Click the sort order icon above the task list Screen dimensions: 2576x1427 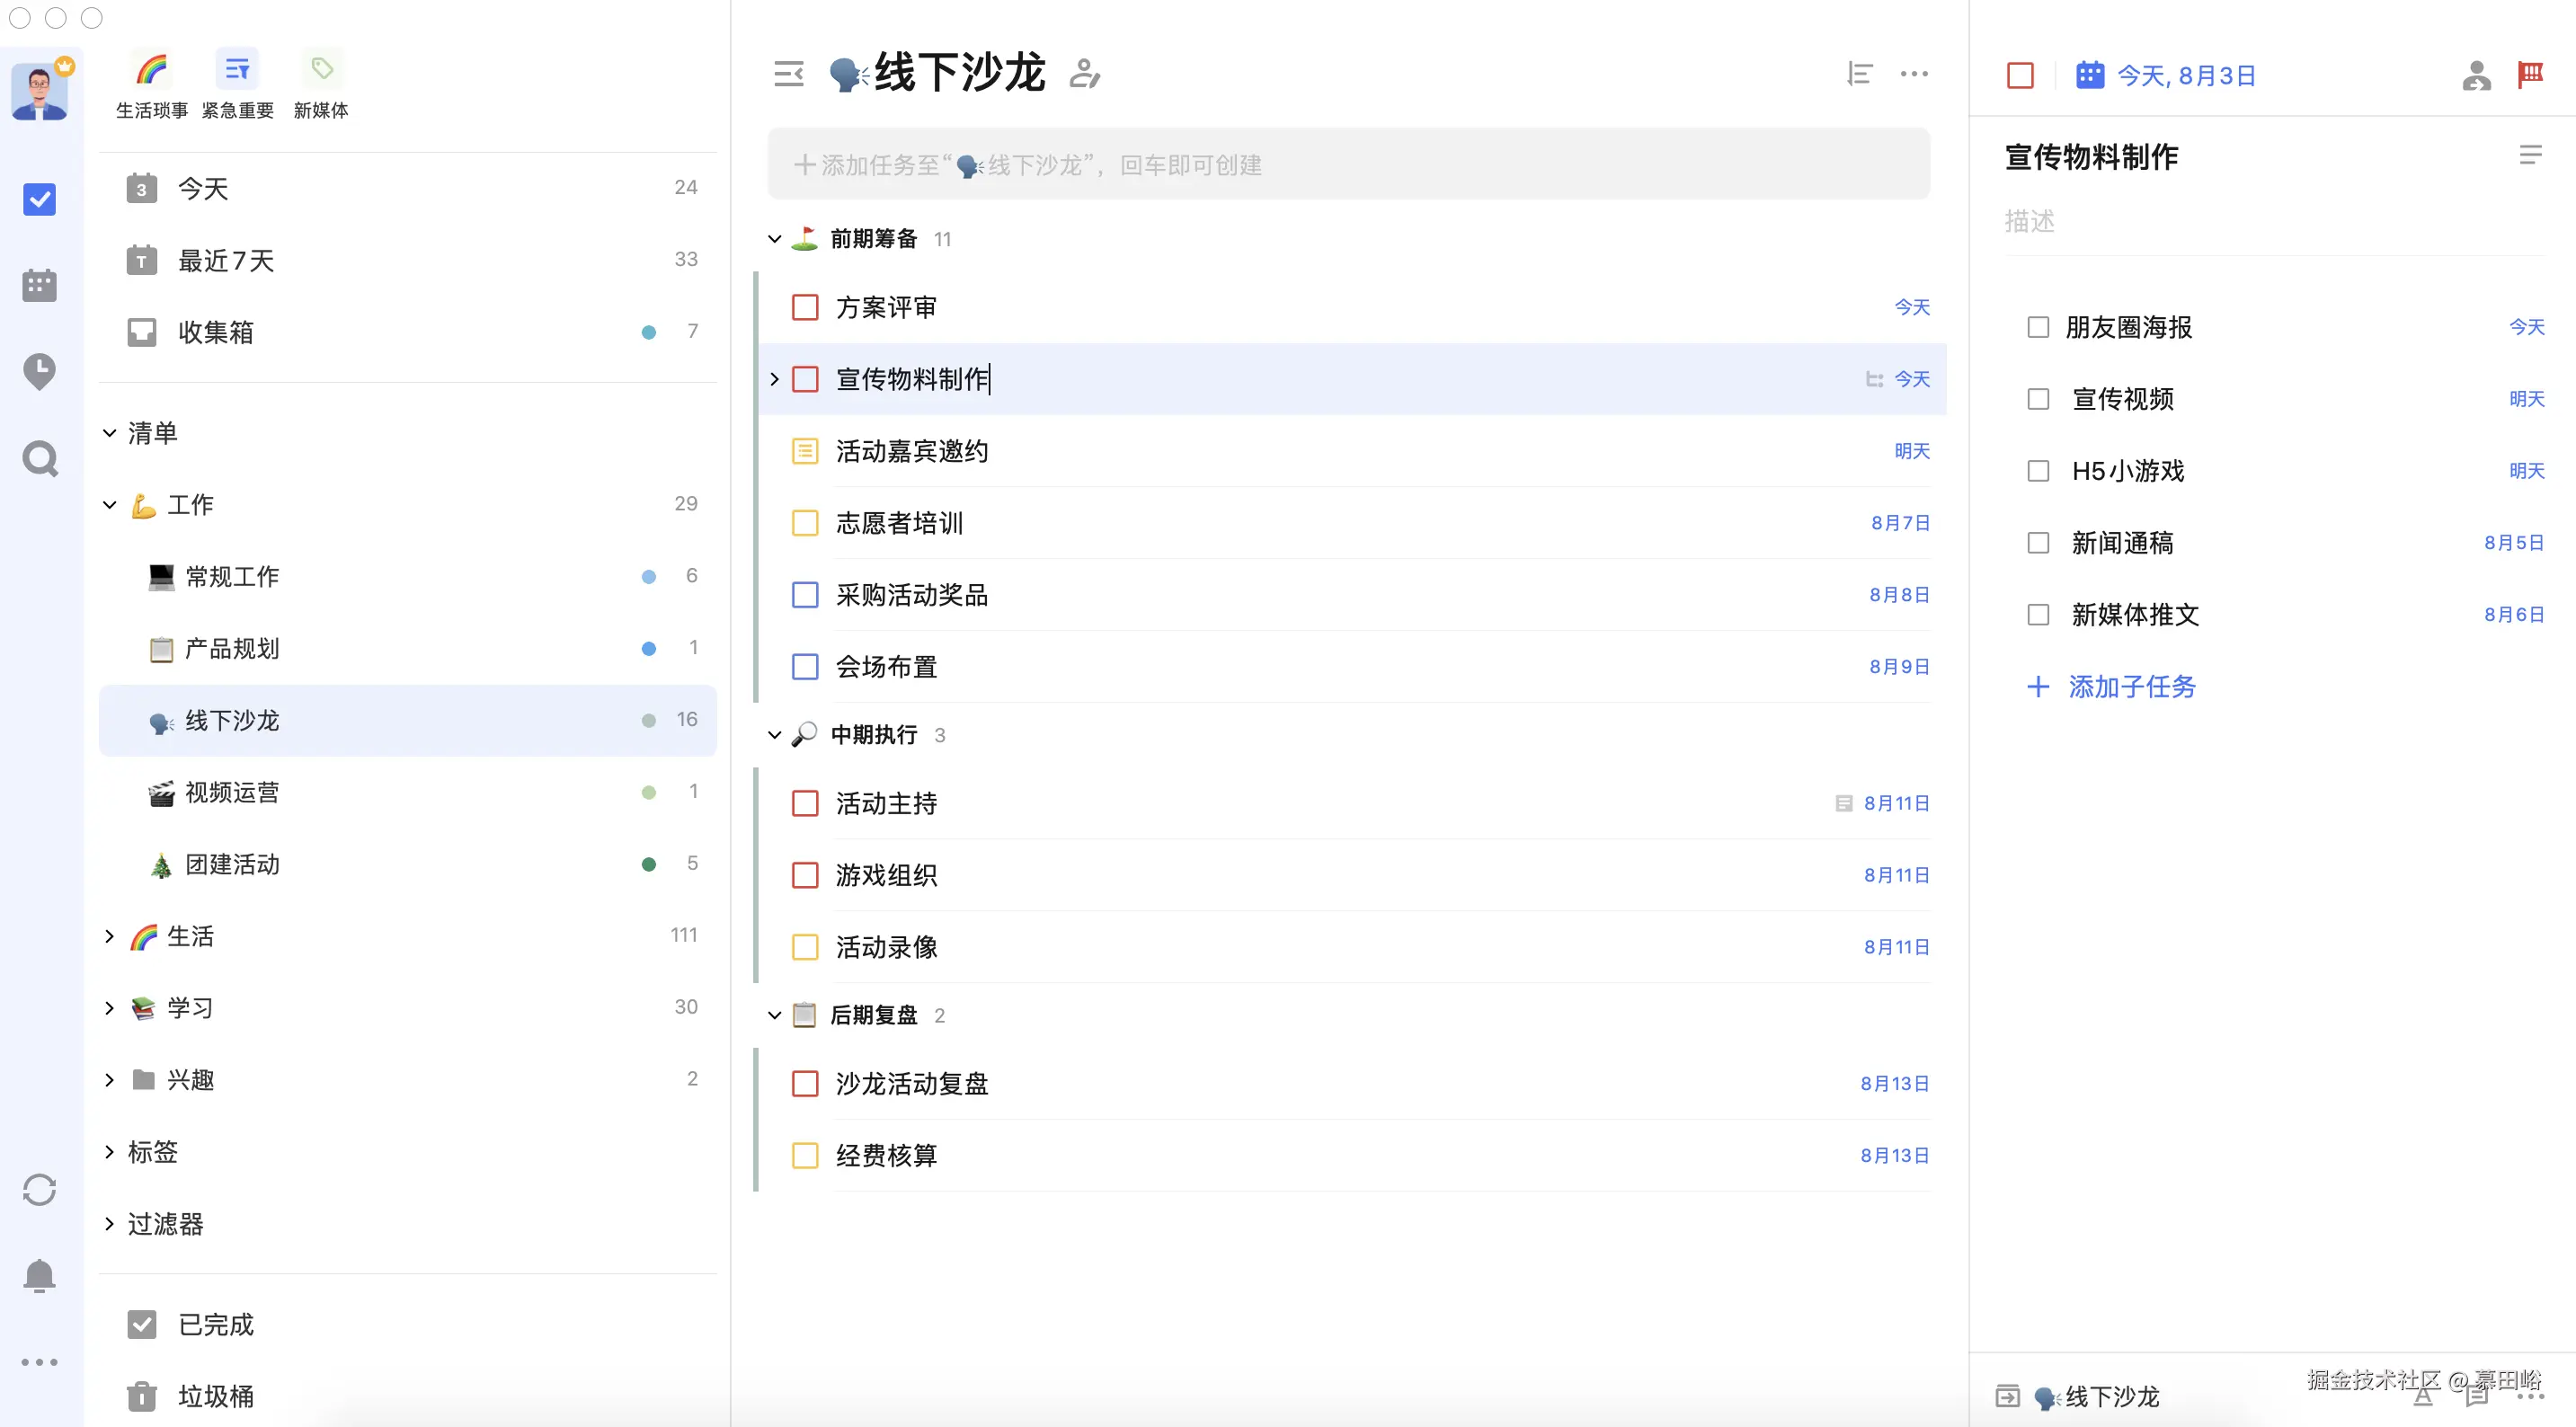(x=1857, y=74)
